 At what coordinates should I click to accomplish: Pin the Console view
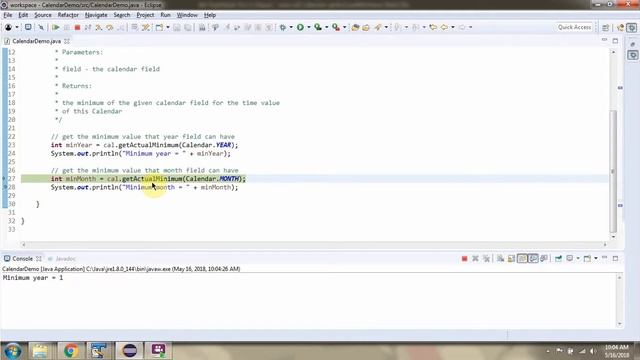point(558,258)
